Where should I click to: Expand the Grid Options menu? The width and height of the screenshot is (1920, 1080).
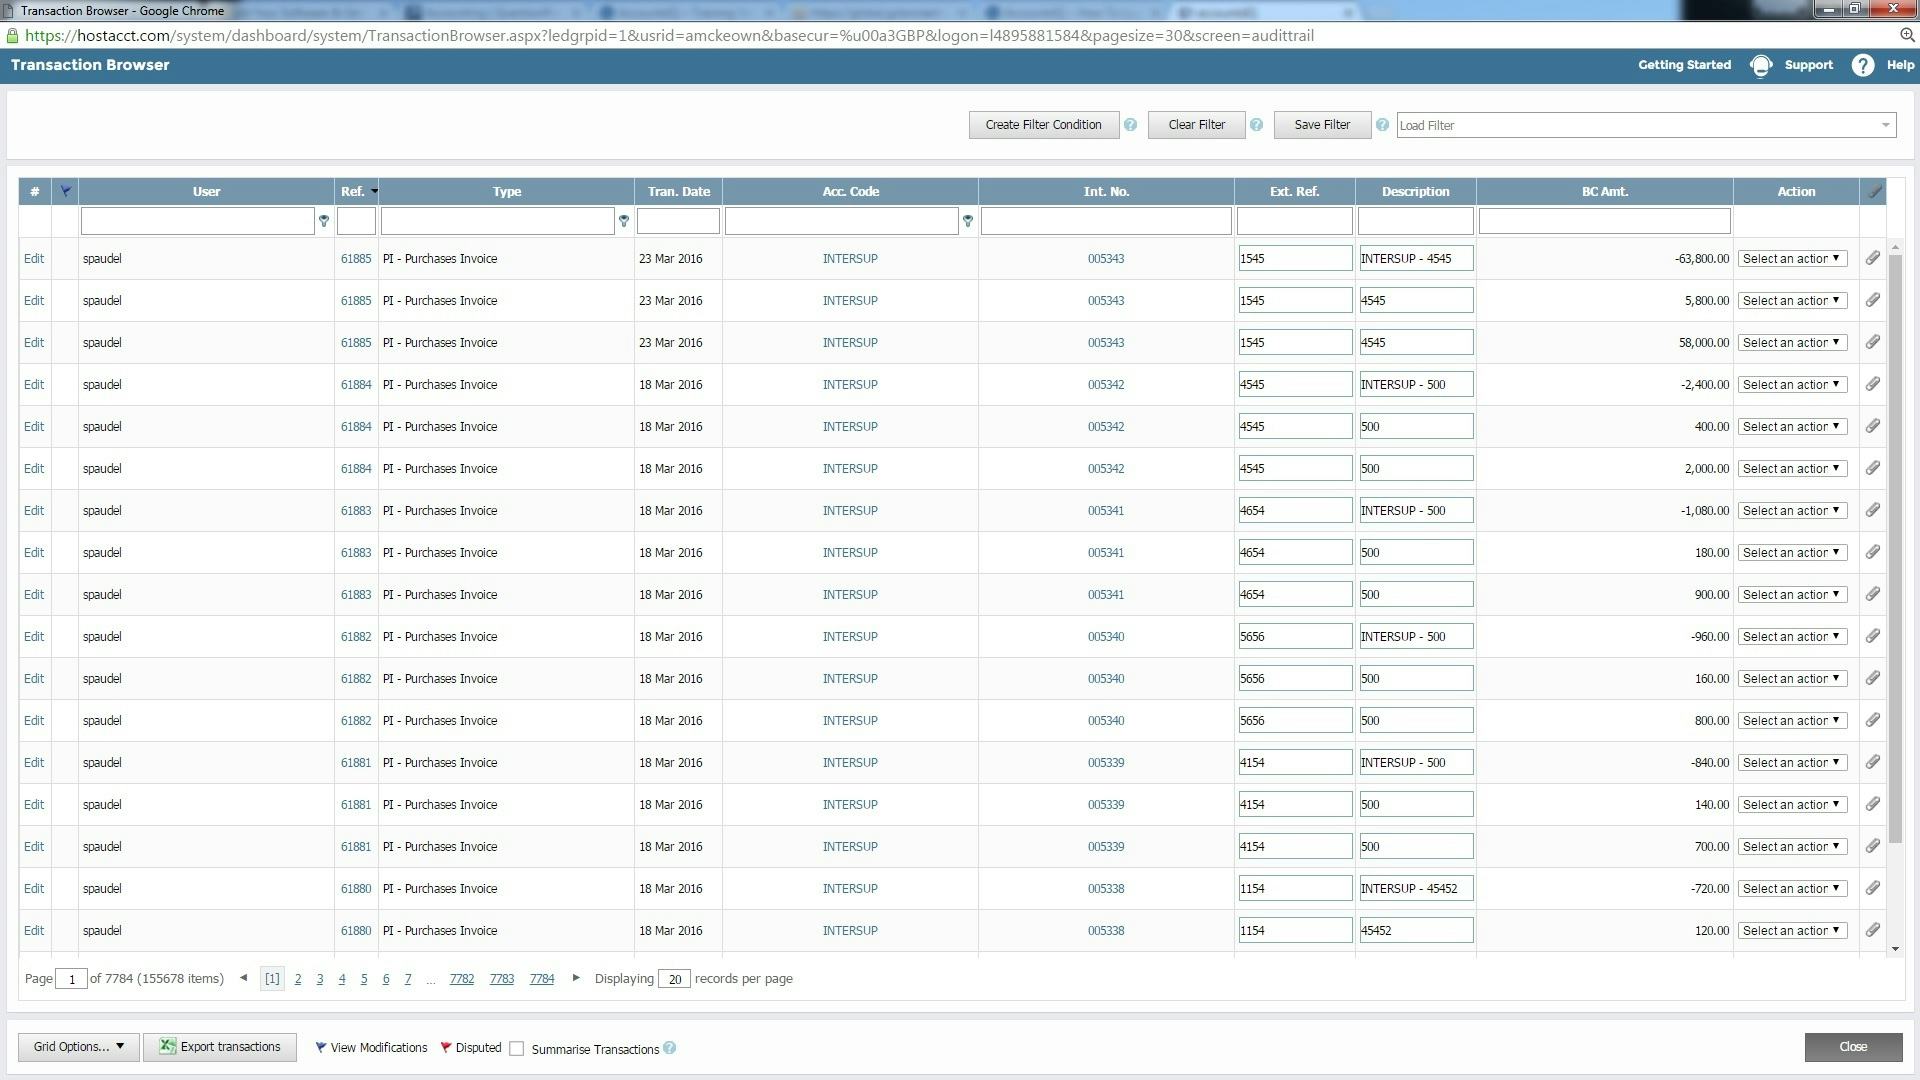tap(78, 1047)
